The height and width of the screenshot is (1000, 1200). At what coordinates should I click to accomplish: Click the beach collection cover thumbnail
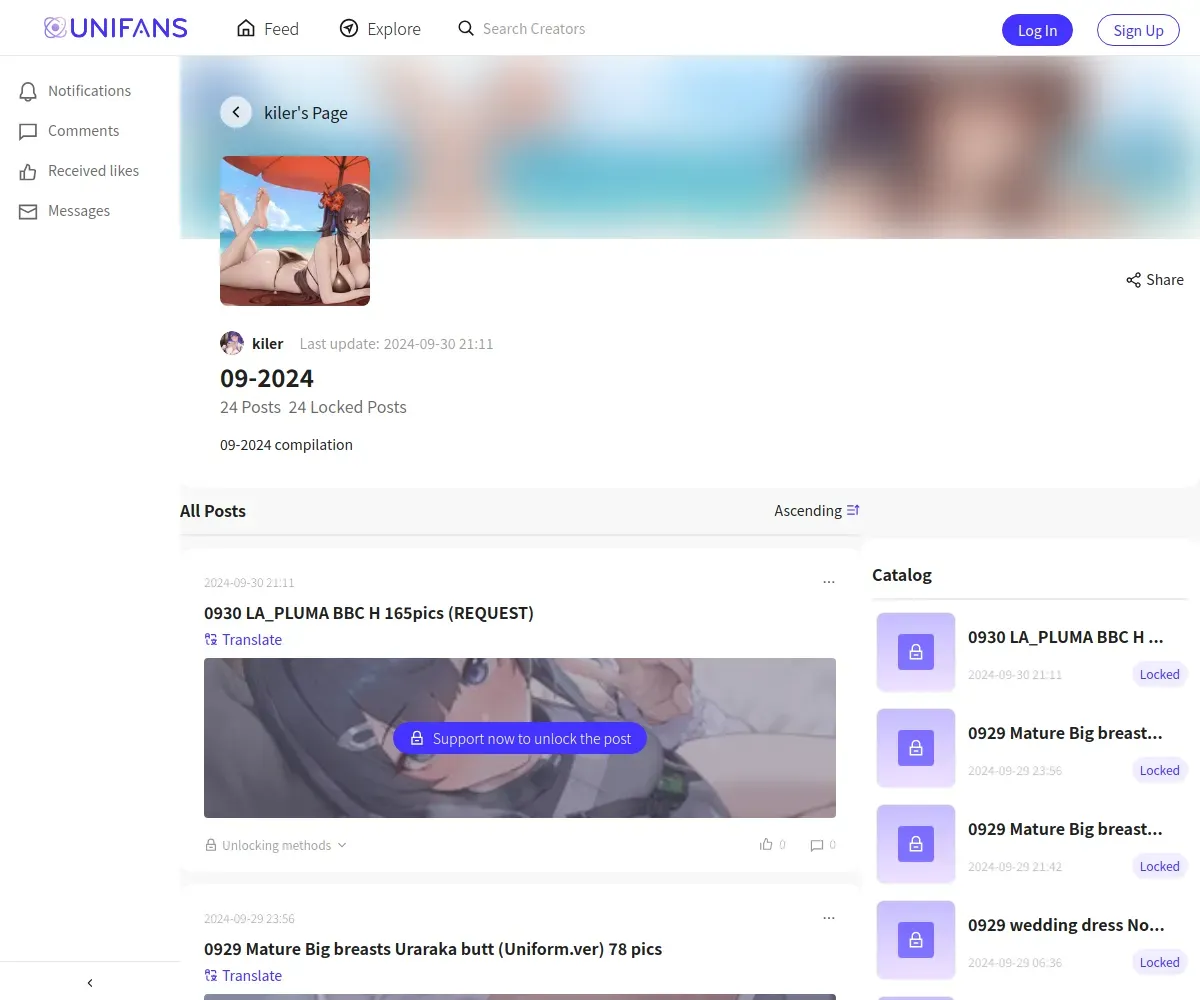[295, 230]
